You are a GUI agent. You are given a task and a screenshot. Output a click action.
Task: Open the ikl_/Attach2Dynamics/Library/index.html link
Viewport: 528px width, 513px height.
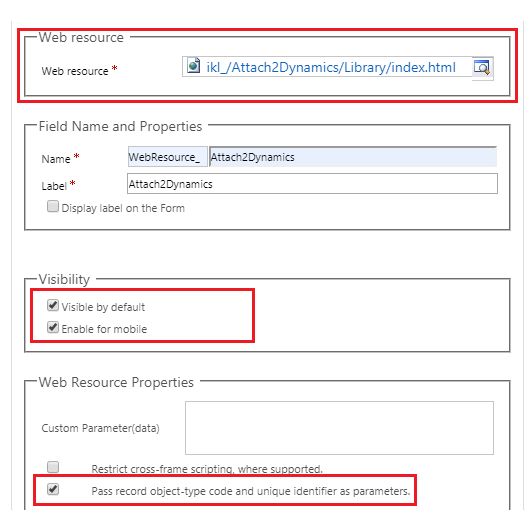pos(331,67)
